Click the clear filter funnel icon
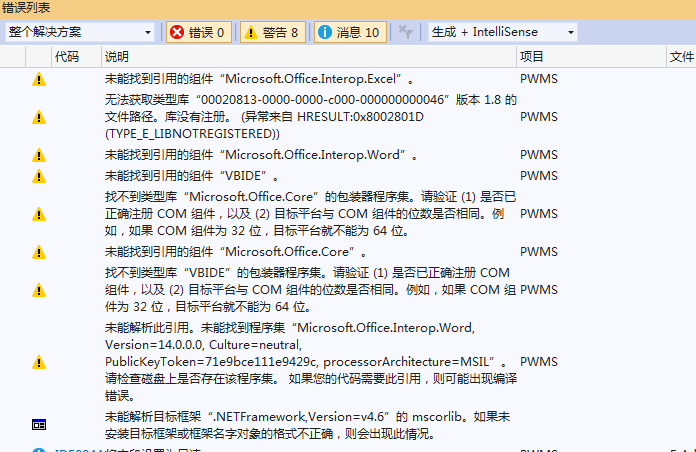 405,32
